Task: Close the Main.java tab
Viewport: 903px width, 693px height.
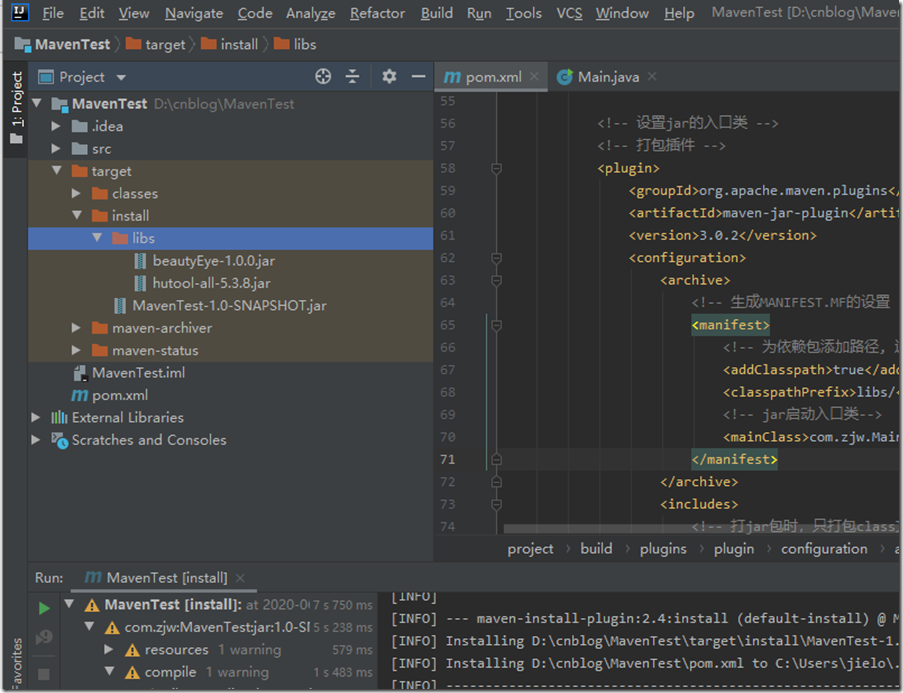Action: tap(652, 76)
